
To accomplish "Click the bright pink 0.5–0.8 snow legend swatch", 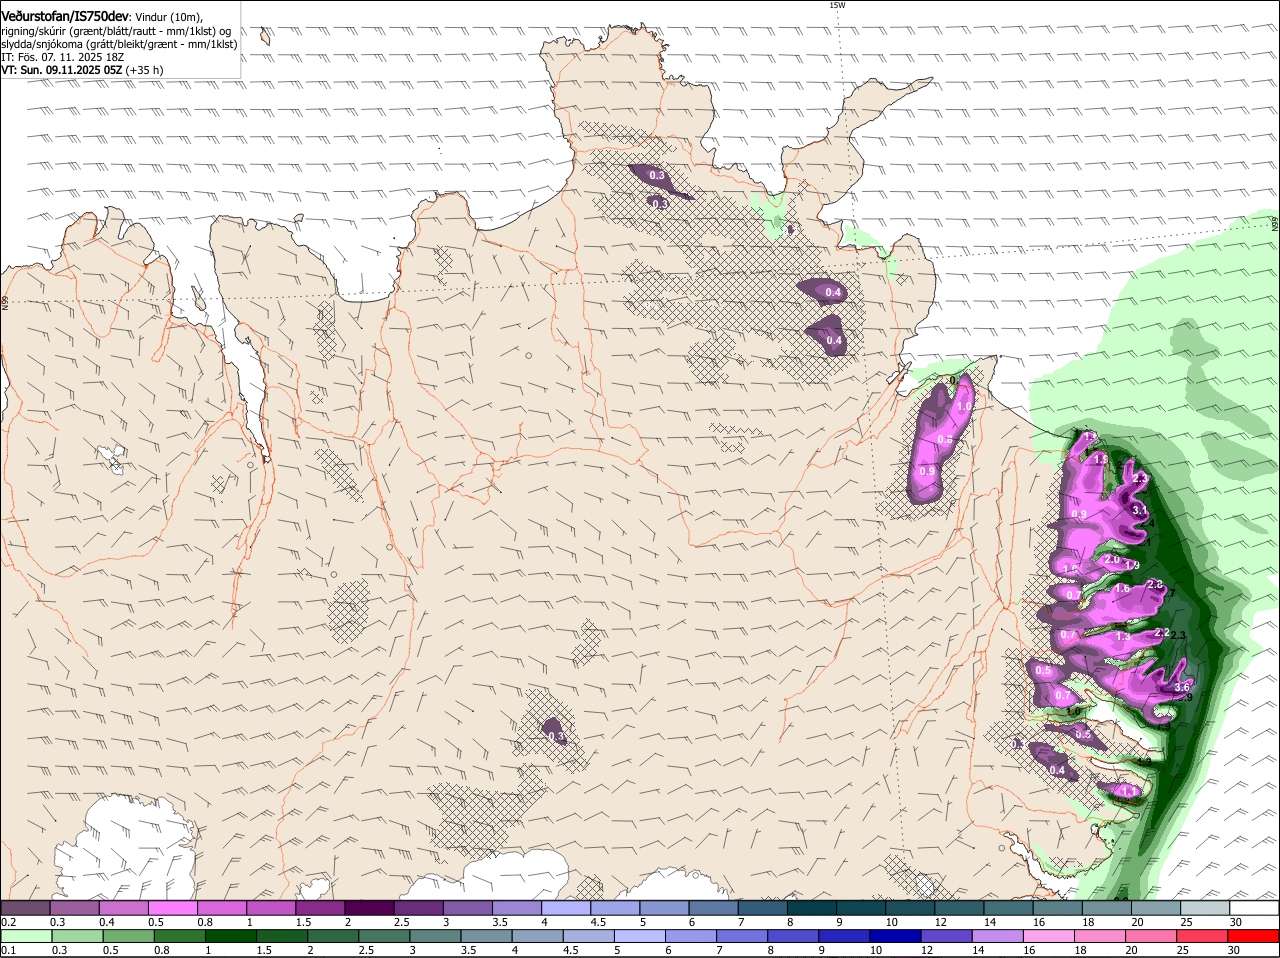I will tap(172, 908).
